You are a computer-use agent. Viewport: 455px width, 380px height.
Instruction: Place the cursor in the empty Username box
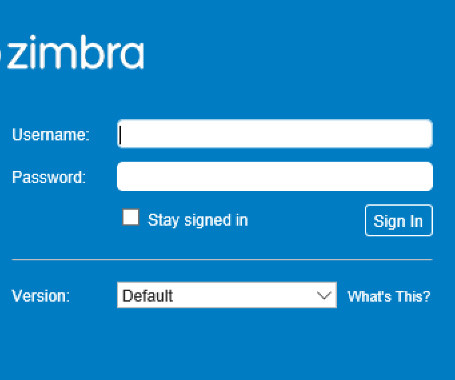275,134
